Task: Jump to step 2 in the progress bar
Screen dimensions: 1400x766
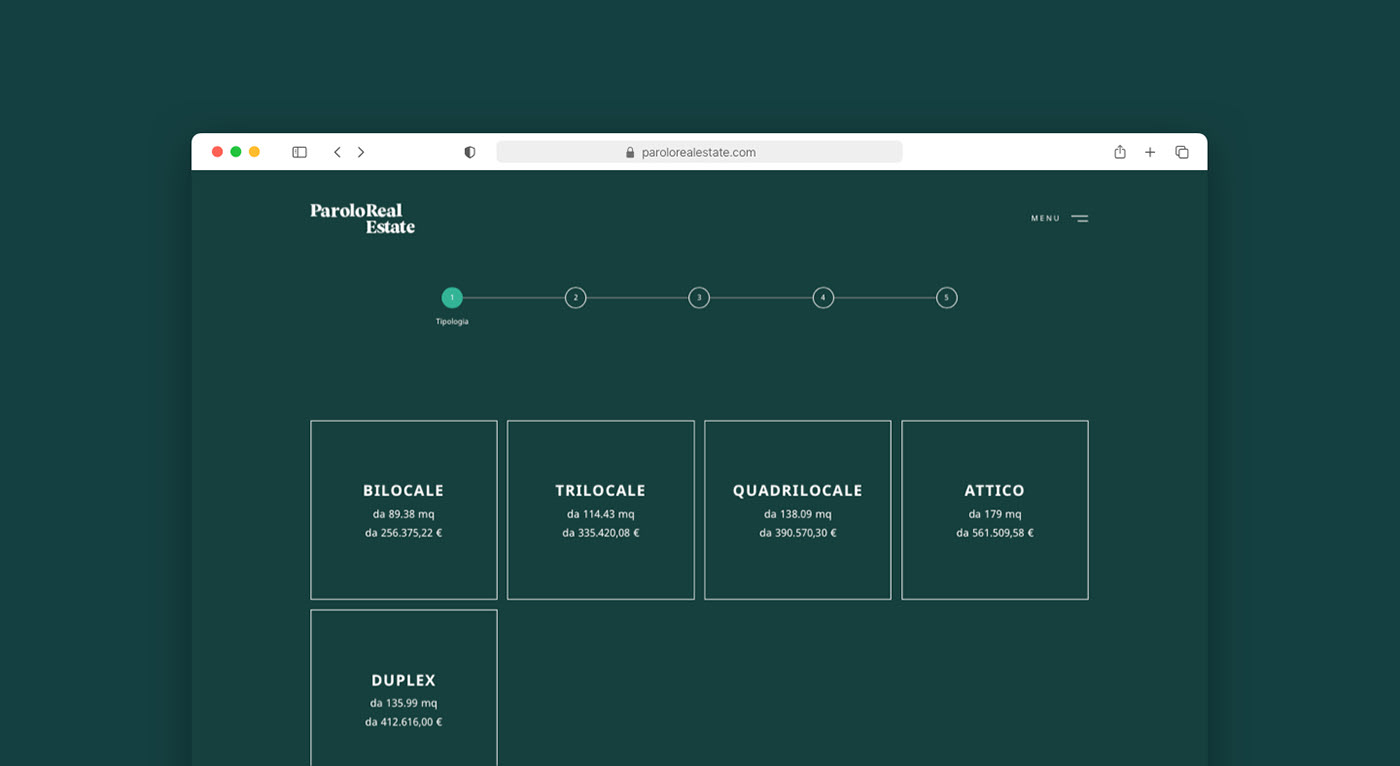Action: pos(575,298)
